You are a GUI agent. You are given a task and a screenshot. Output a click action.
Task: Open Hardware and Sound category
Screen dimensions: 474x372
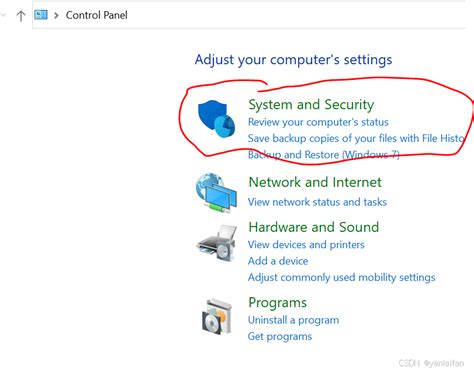(314, 227)
